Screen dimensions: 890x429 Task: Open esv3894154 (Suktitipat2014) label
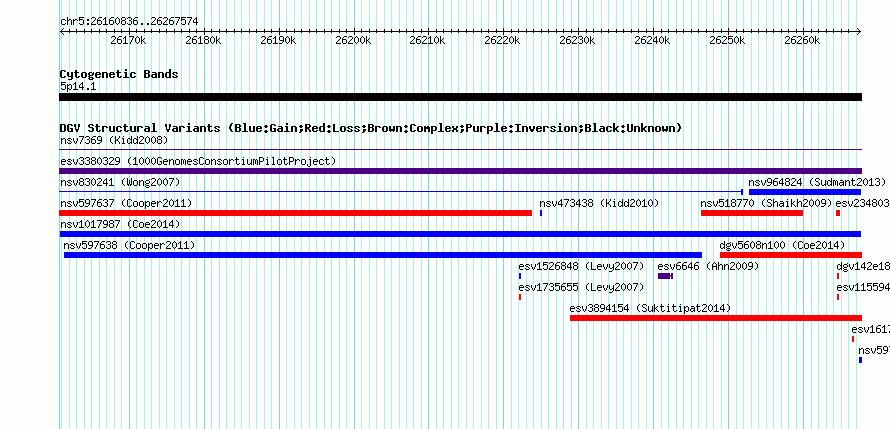point(650,308)
